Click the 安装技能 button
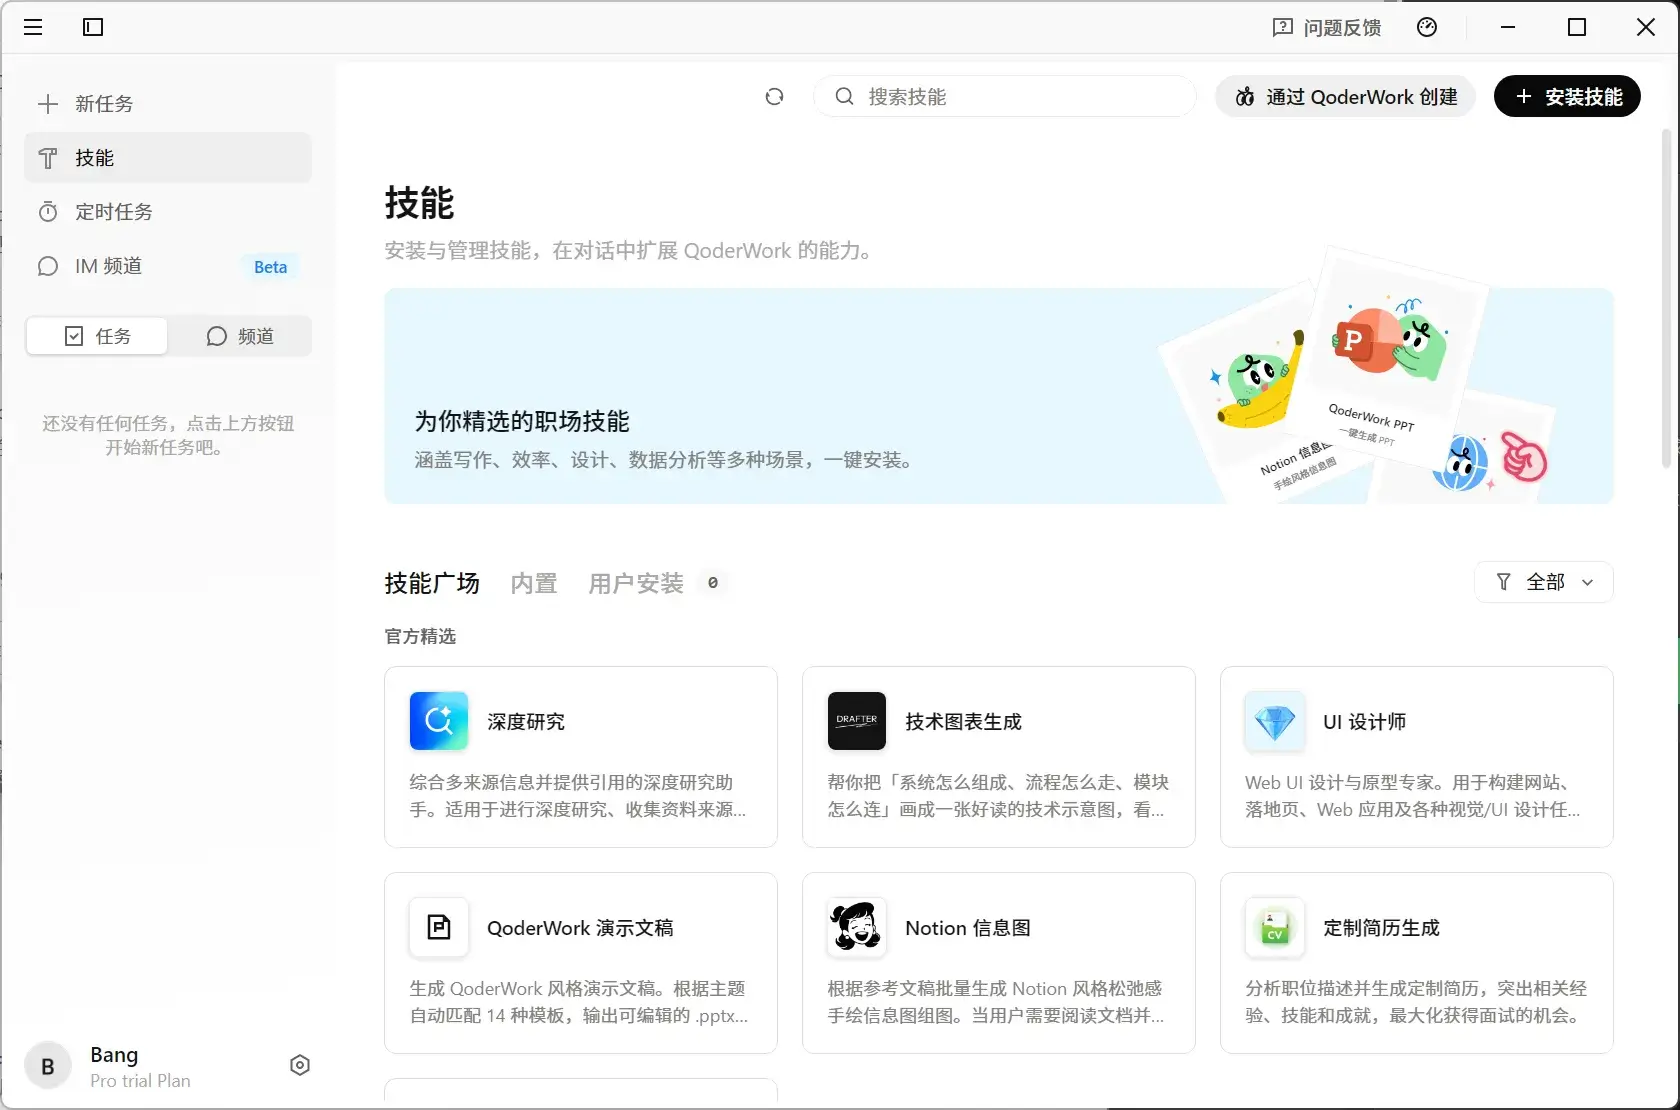The width and height of the screenshot is (1680, 1110). click(1567, 97)
